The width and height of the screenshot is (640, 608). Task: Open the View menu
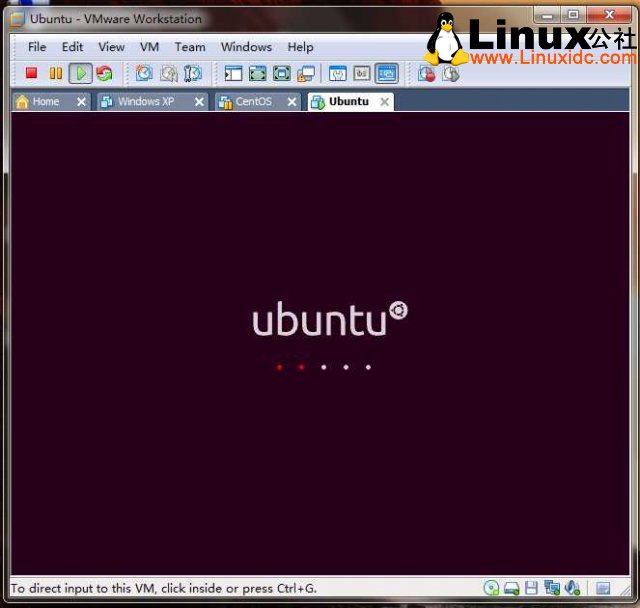point(111,47)
